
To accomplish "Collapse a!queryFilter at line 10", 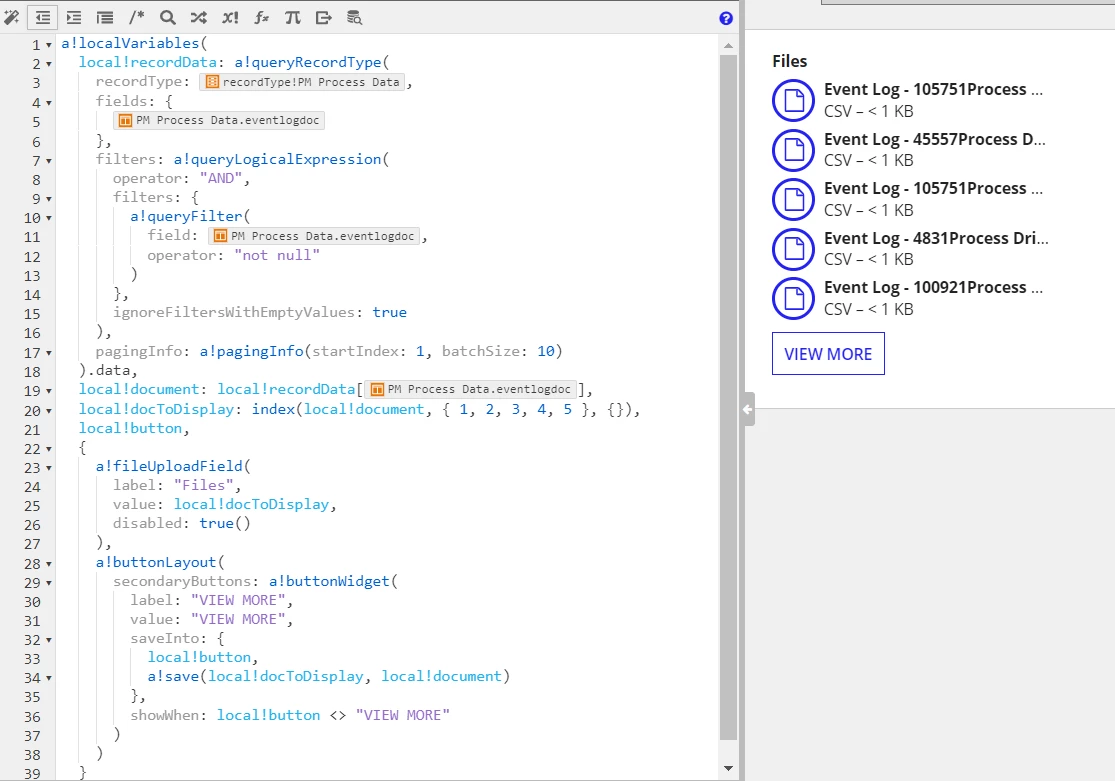I will 48,218.
